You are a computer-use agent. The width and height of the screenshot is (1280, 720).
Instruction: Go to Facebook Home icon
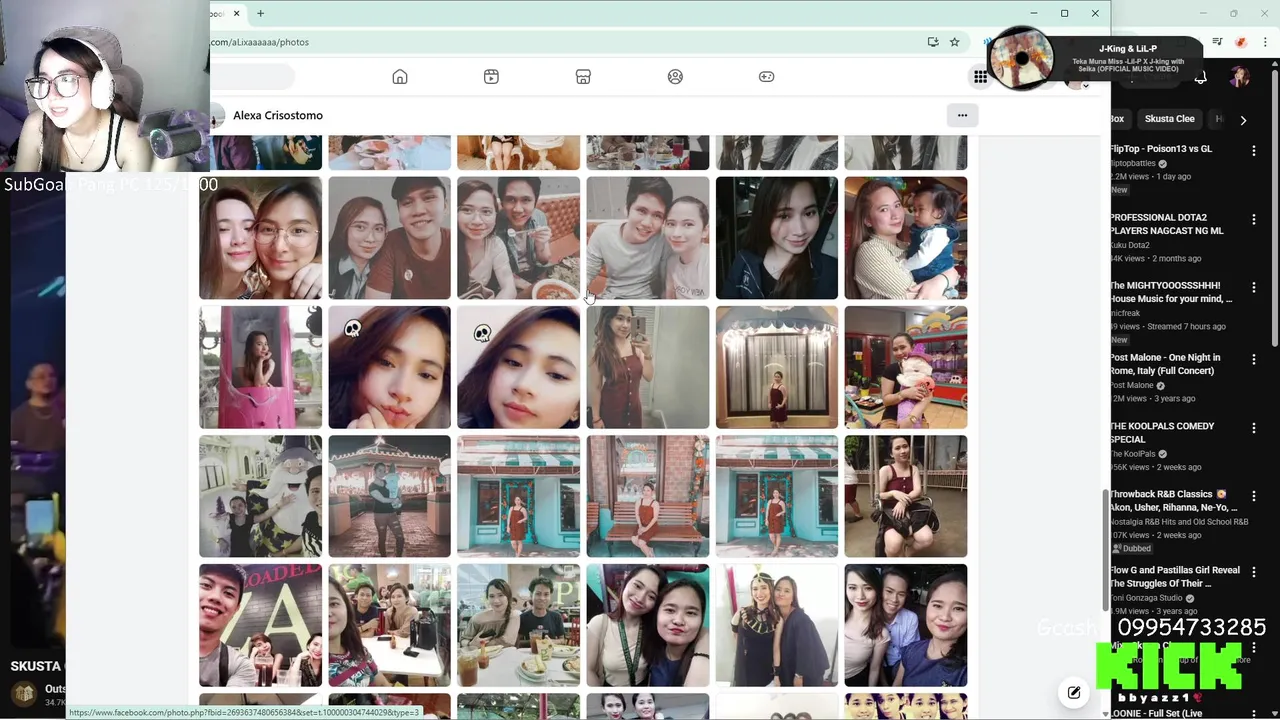pos(400,77)
